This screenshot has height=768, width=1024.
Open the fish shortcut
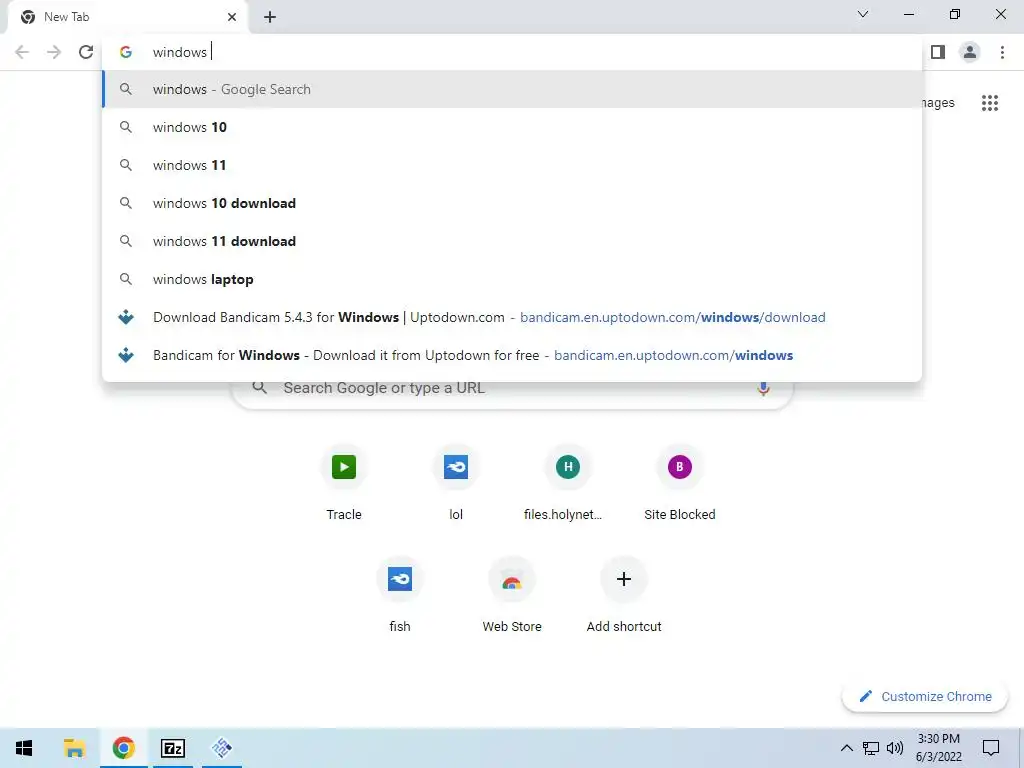coord(400,595)
